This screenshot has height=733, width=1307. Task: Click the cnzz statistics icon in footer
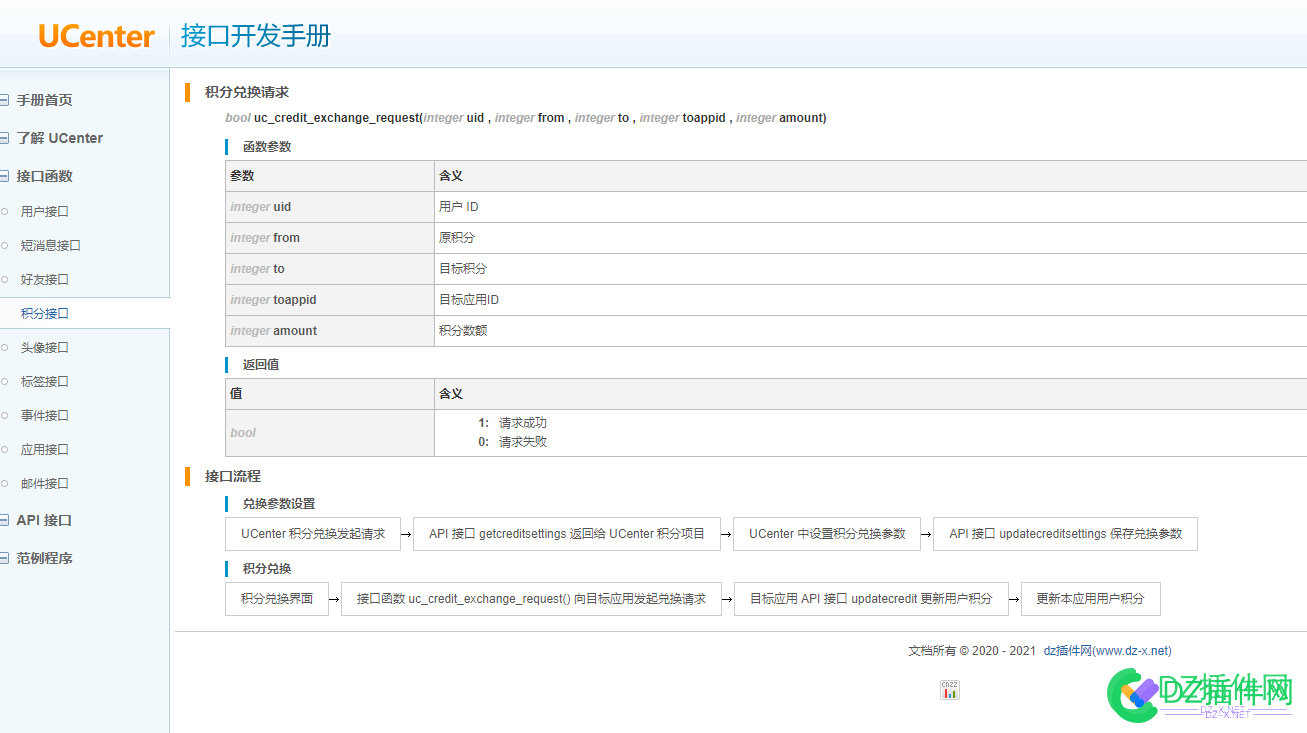[x=949, y=689]
